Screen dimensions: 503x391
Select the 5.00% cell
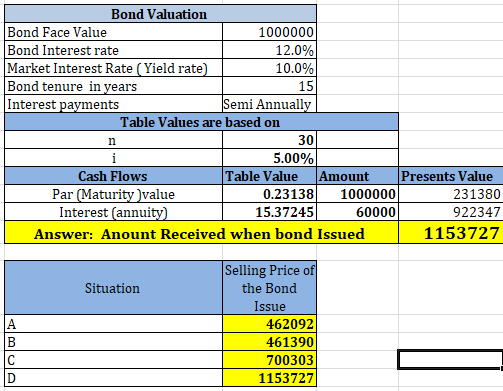point(269,158)
